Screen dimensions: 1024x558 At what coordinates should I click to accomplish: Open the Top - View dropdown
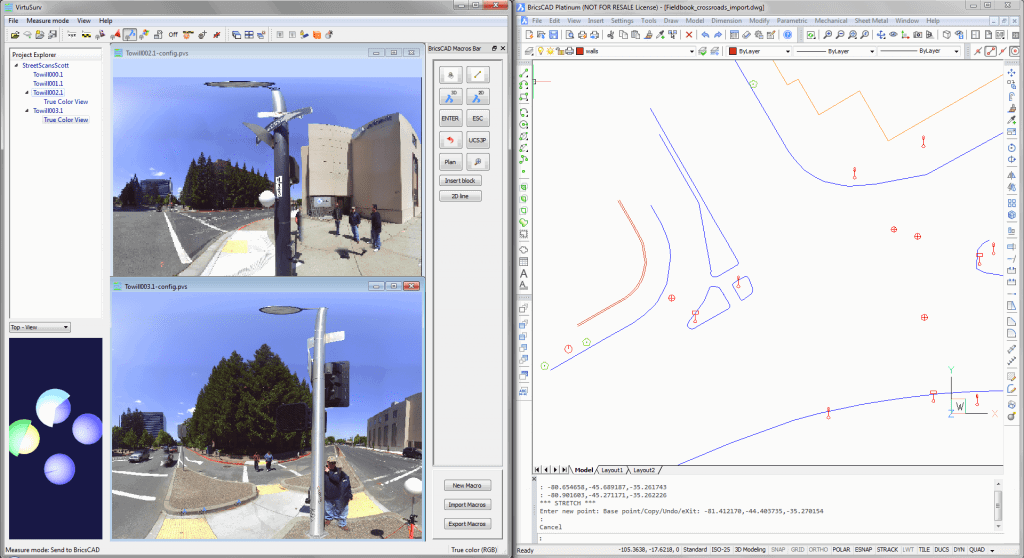(39, 327)
